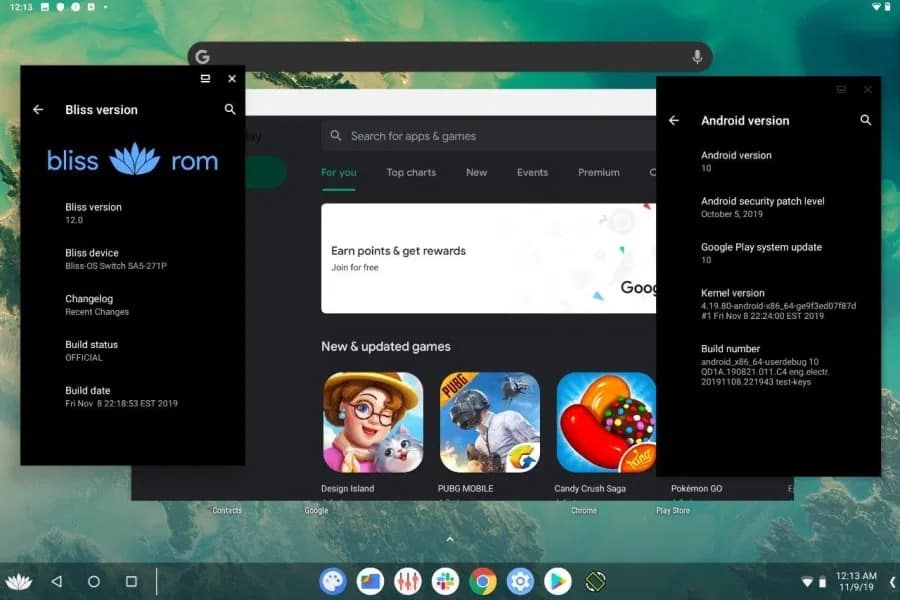This screenshot has width=900, height=600.
Task: Open the Events tab in Play Store
Action: click(x=532, y=172)
